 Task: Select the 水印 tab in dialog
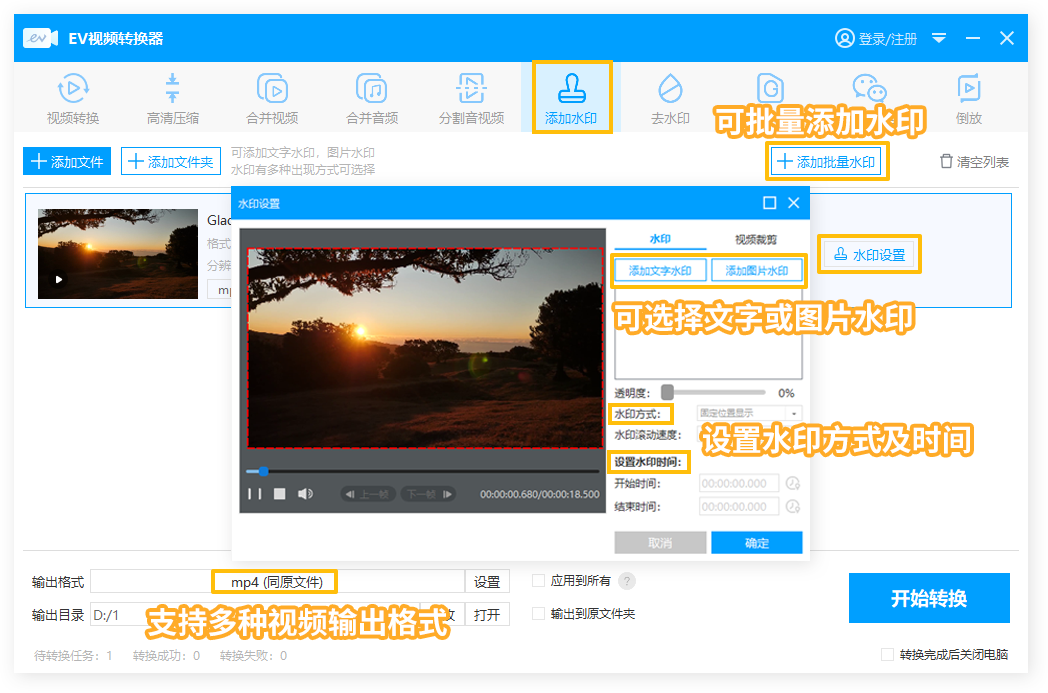pos(660,240)
